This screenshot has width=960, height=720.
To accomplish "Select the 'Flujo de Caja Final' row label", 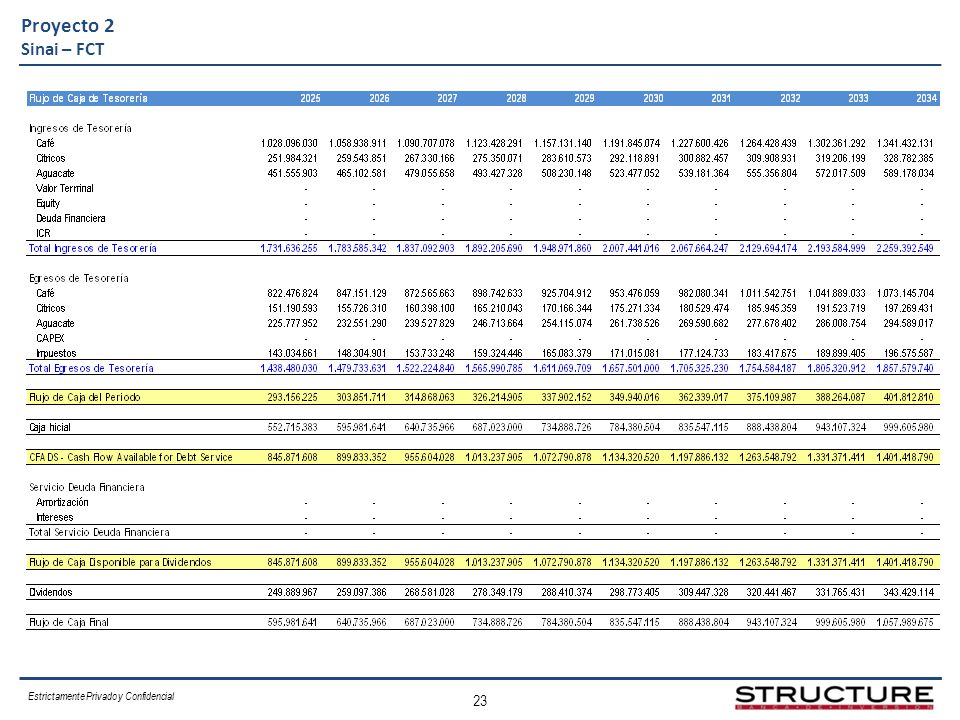I will tap(69, 622).
